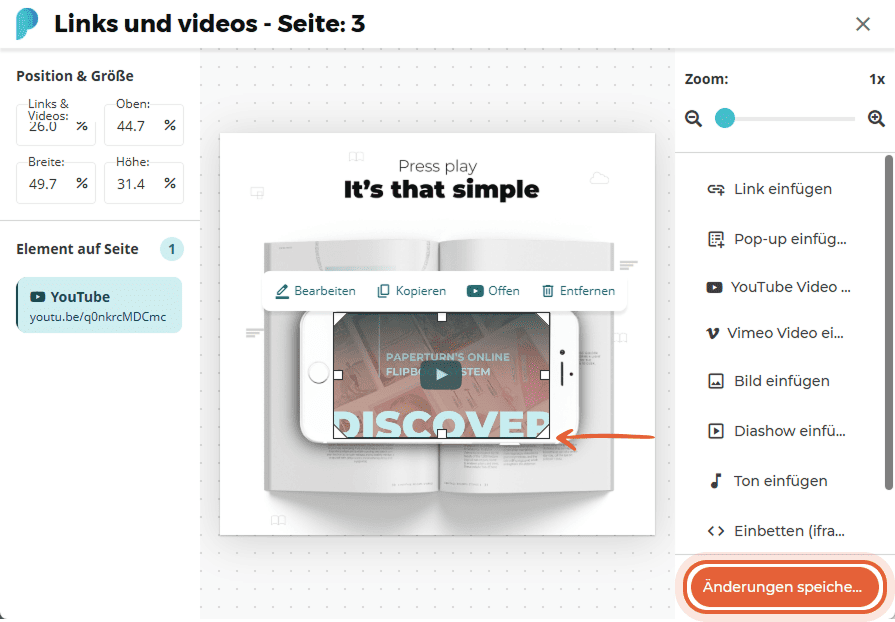Click the Position & Größe heading
This screenshot has width=895, height=622.
(x=75, y=76)
